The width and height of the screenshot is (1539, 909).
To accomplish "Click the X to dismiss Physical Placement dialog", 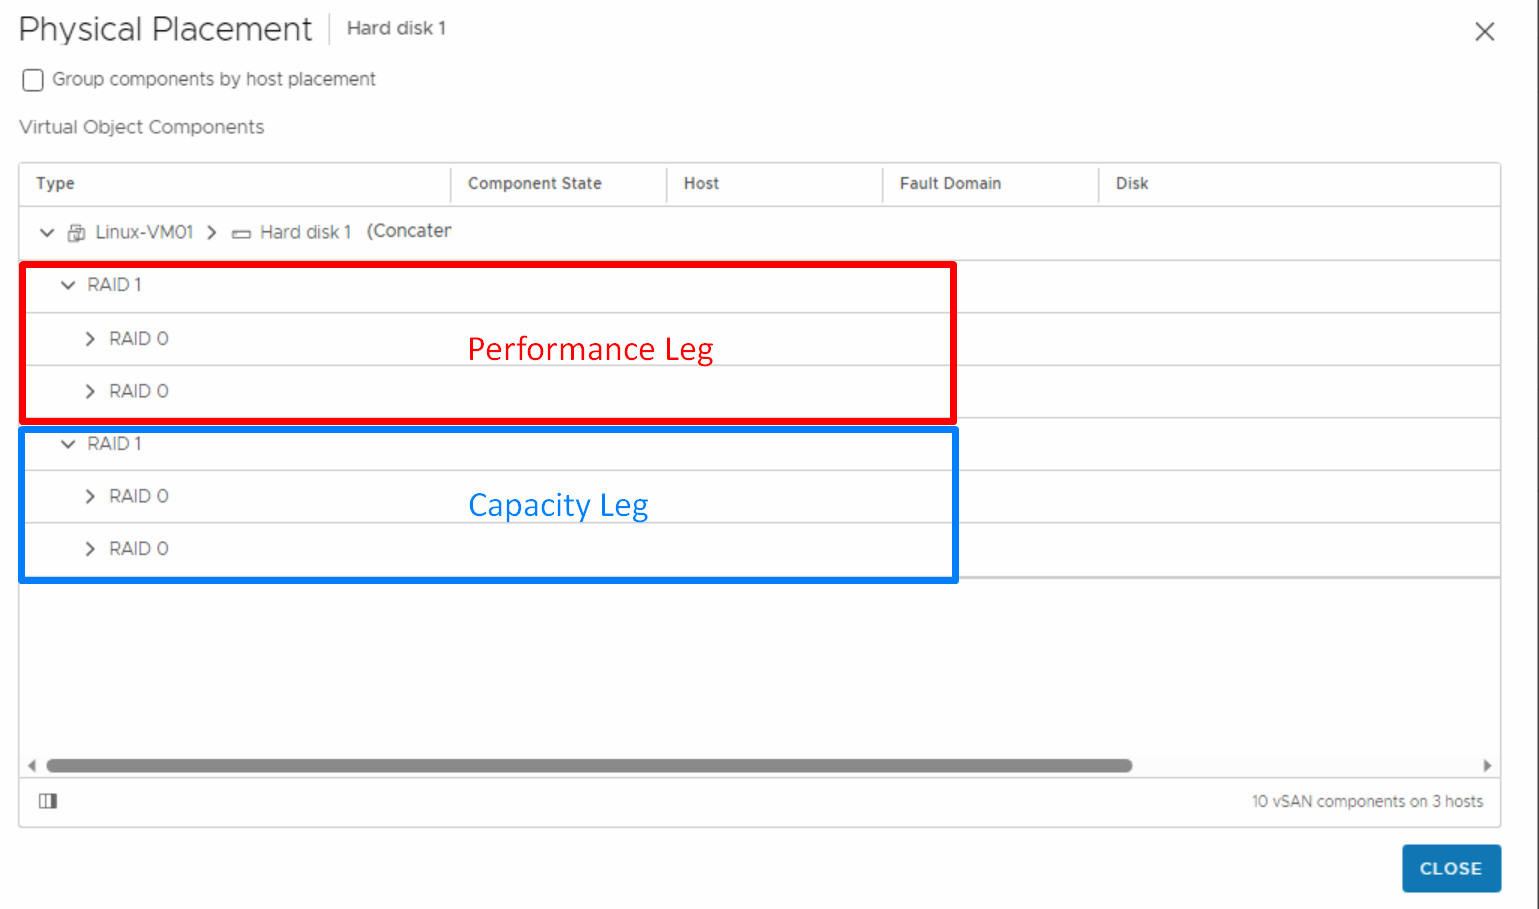I will [1484, 31].
